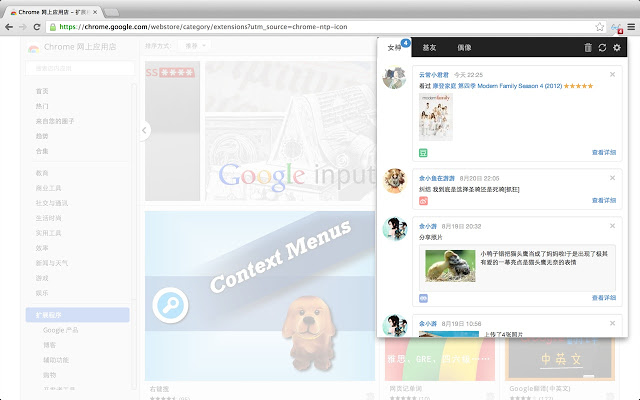640x400 pixels.
Task: Select 社交与通讯 category in the sidebar
Action: pyautogui.click(x=51, y=203)
